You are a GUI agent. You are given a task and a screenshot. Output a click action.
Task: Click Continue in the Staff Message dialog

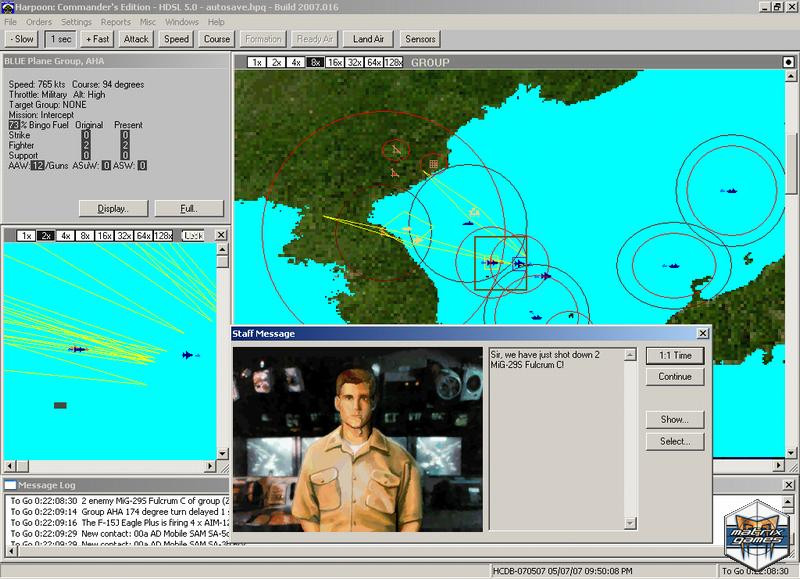[675, 376]
